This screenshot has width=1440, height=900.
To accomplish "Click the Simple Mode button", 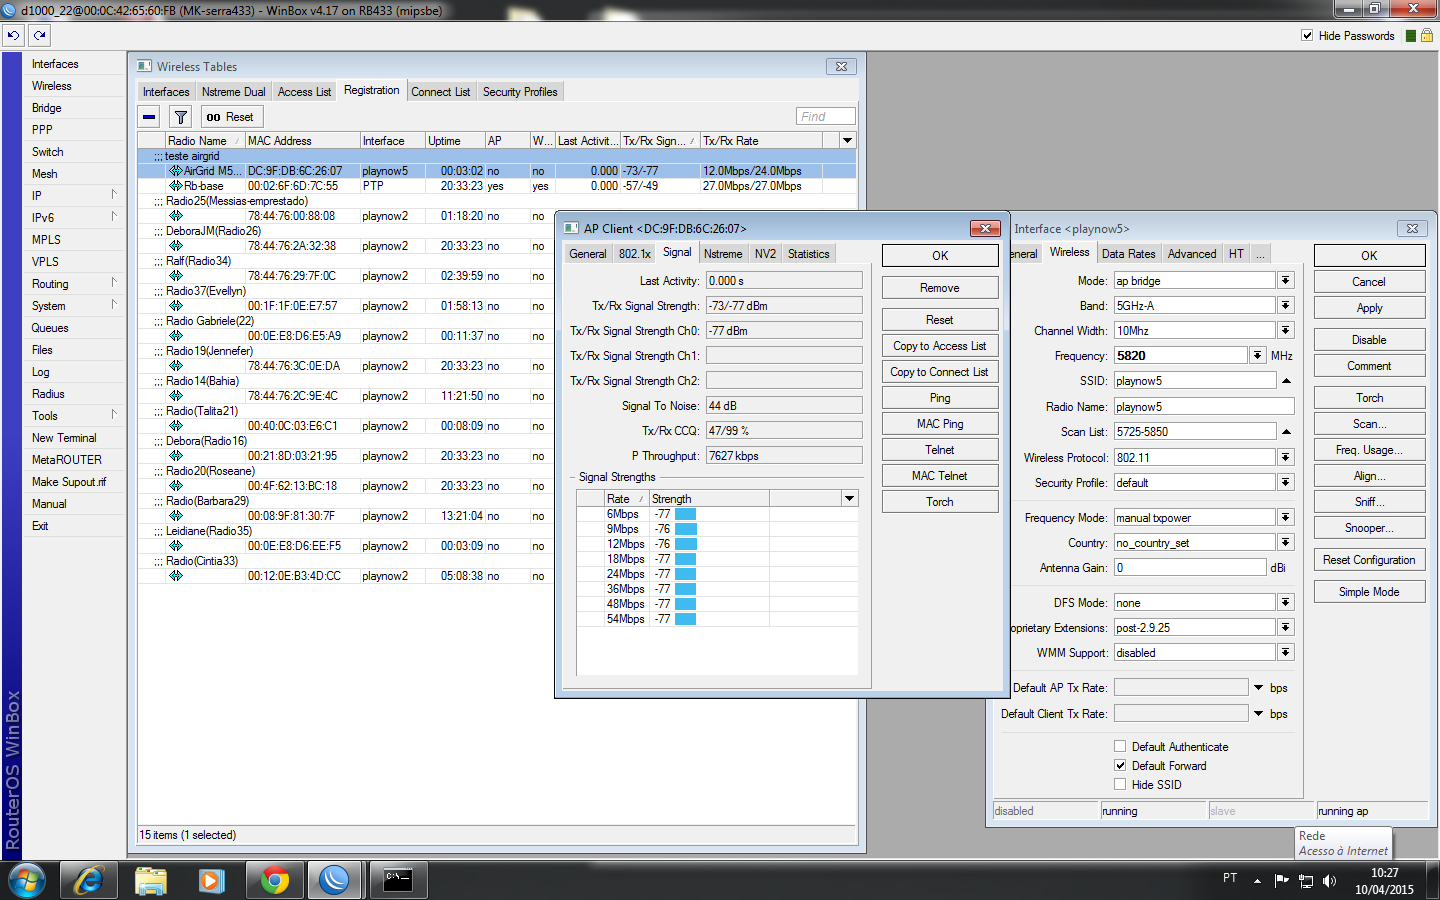I will tap(1369, 592).
